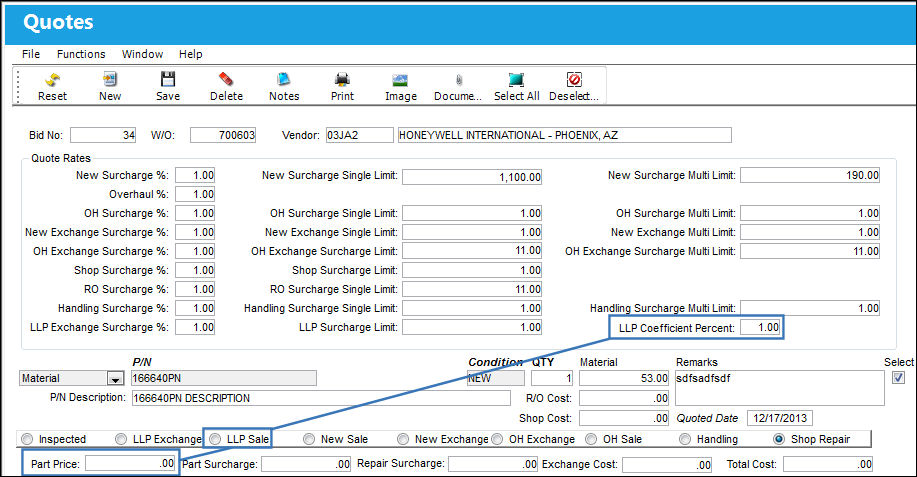Viewport: 917px width, 477px height.
Task: Open the Image toolbar icon
Action: click(401, 80)
